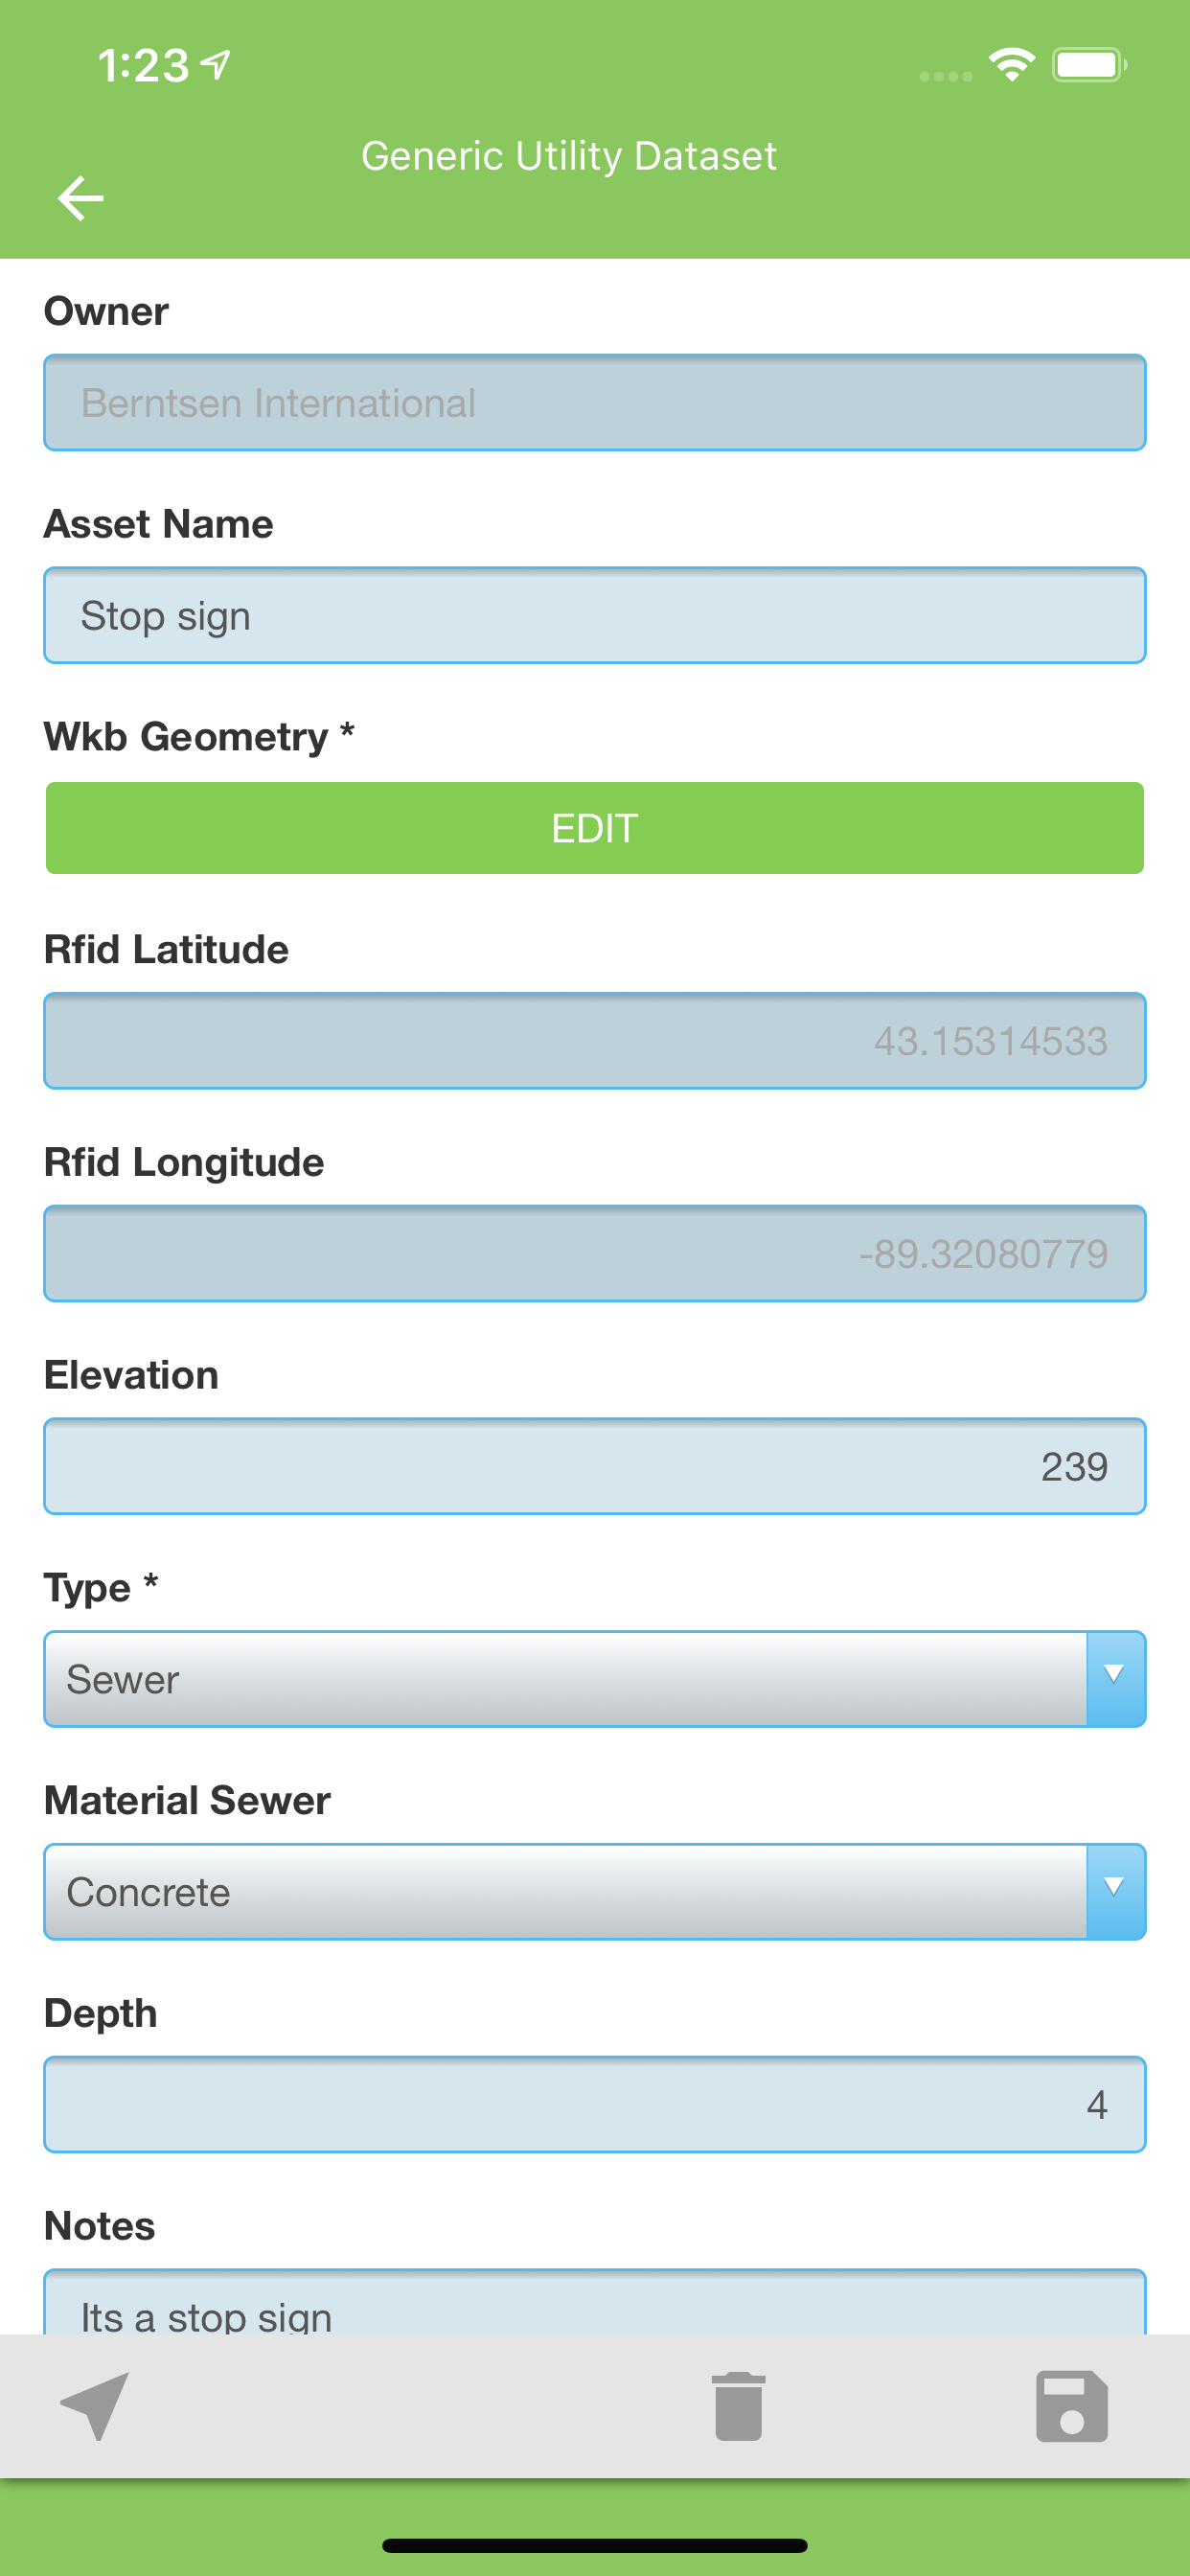Tap the Rfid Latitude field

[x=595, y=1040]
